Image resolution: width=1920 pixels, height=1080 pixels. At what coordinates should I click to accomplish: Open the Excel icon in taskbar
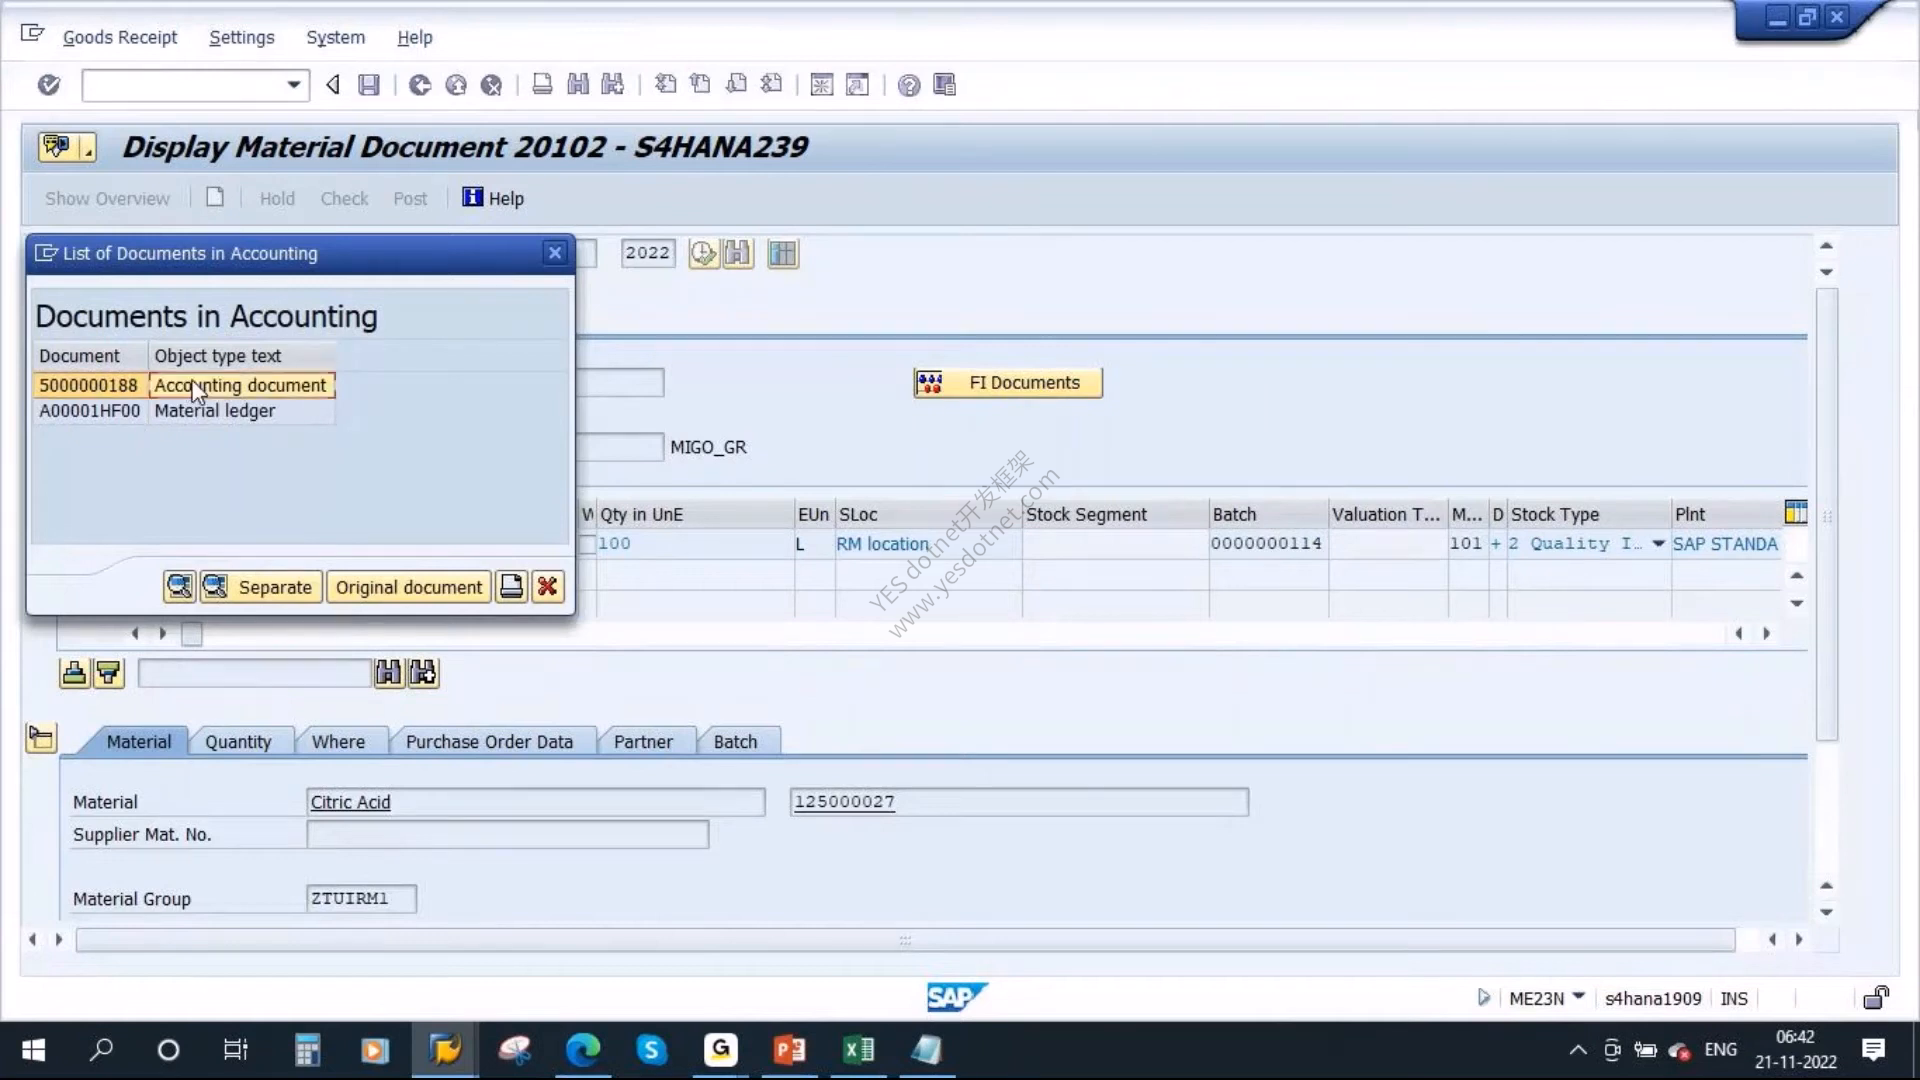click(858, 1050)
